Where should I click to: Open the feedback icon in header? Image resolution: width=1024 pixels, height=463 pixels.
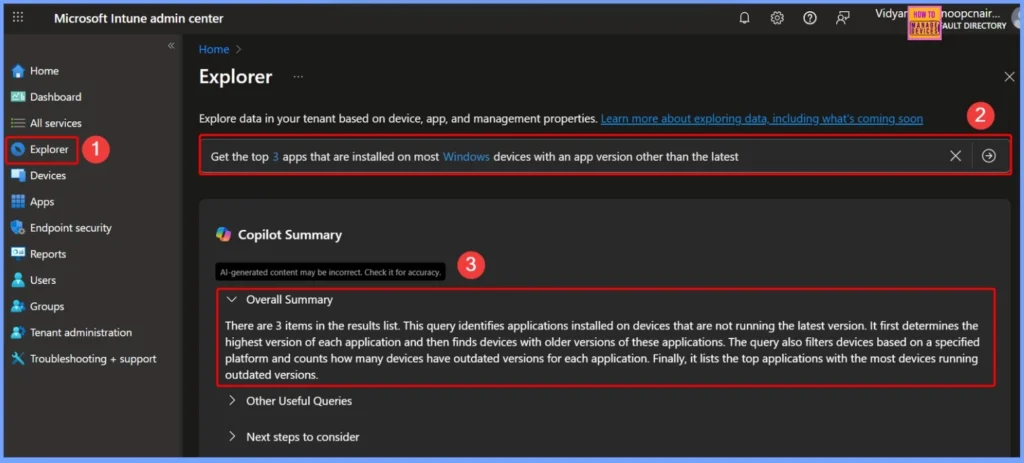click(842, 18)
